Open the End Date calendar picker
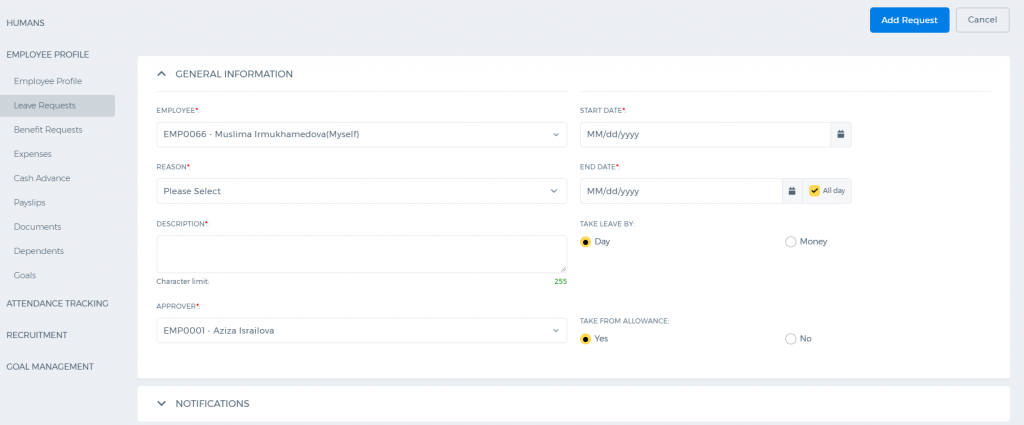 click(792, 191)
